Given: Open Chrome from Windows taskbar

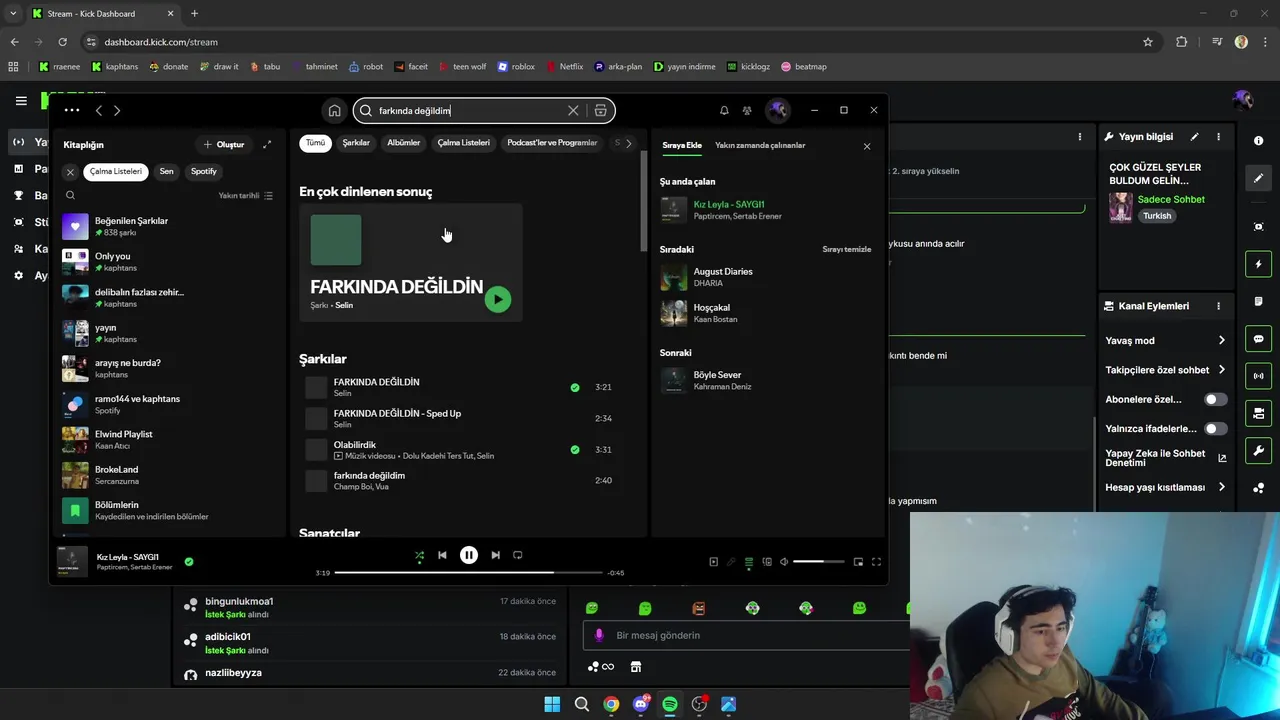Looking at the screenshot, I should coord(611,705).
